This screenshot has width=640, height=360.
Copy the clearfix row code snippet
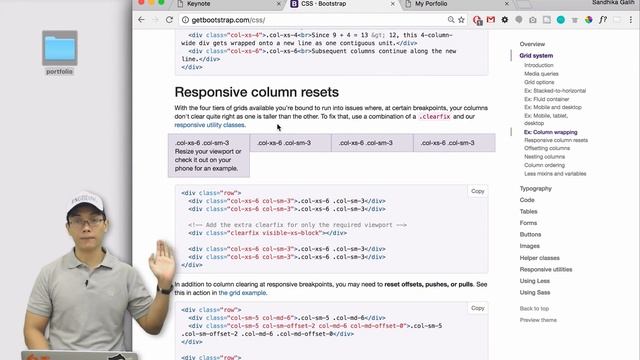478,191
